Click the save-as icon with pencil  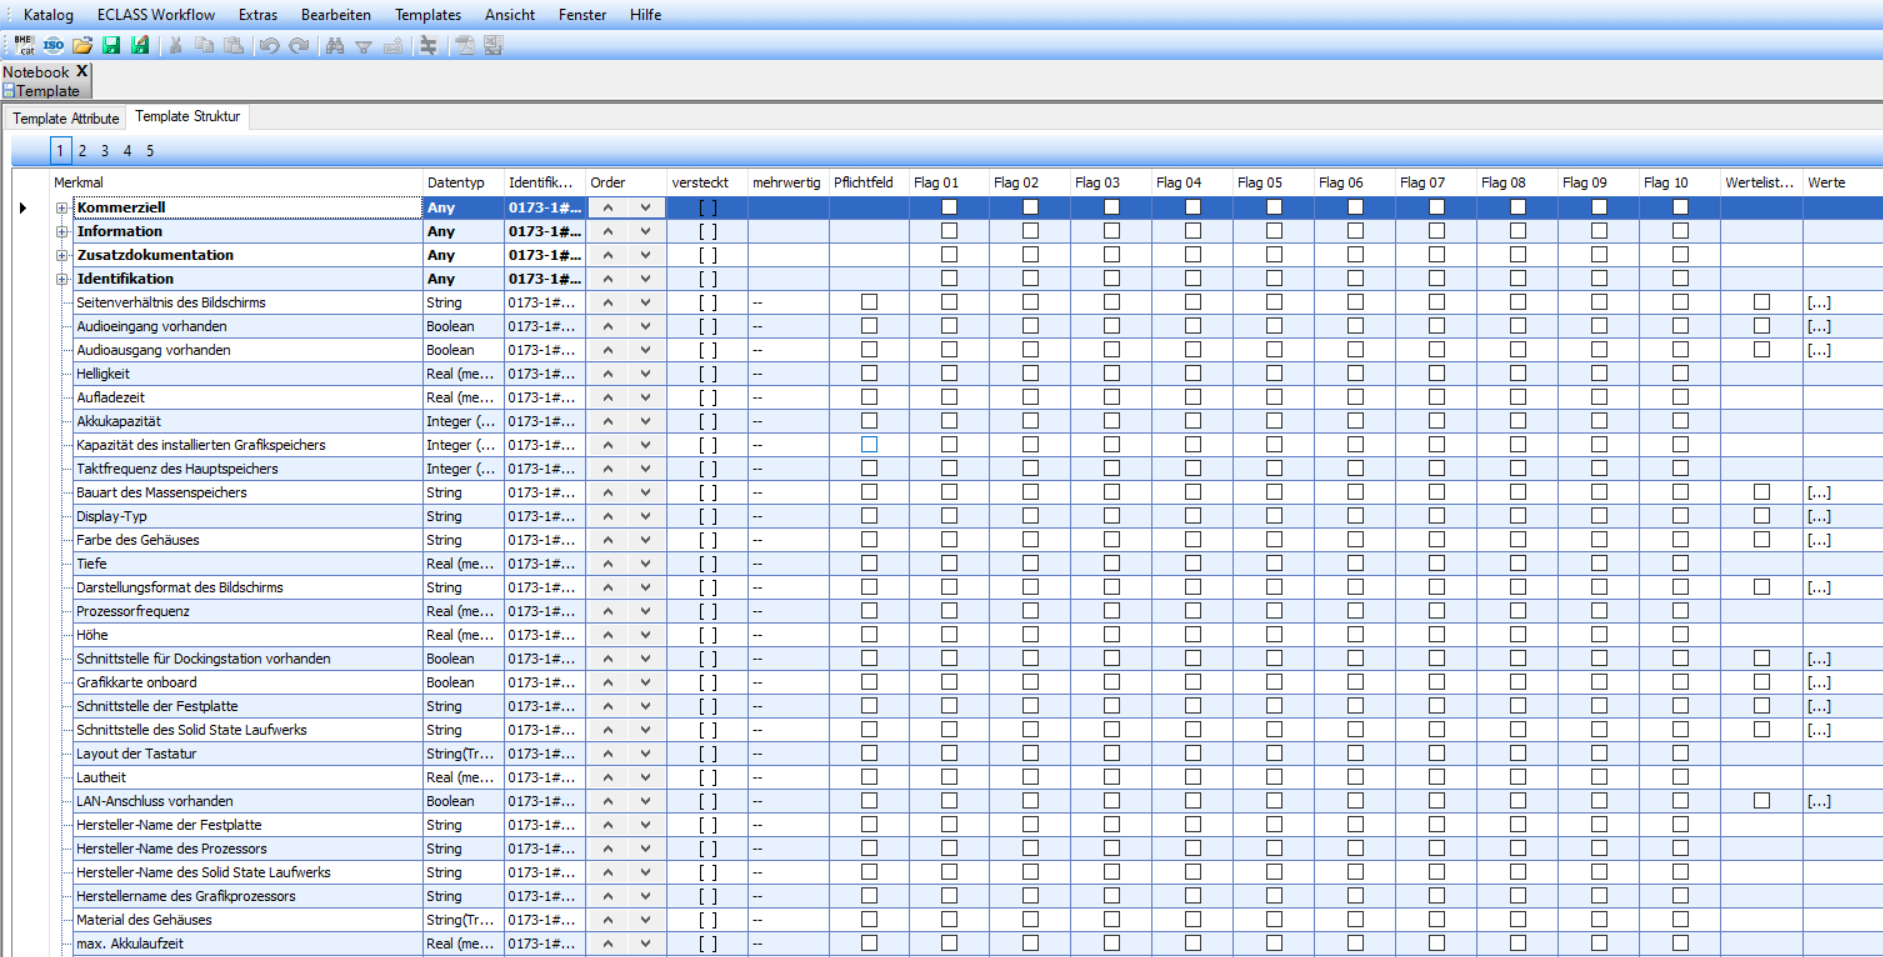click(x=140, y=45)
